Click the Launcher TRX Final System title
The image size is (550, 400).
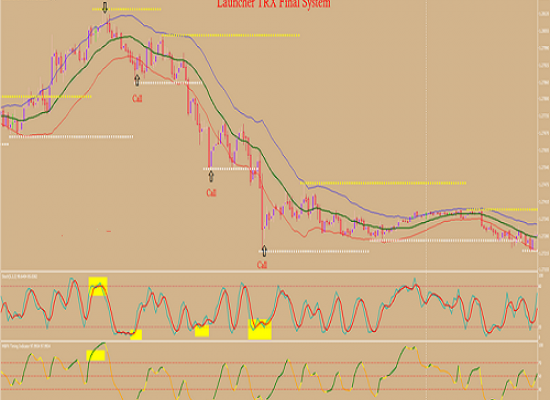[x=274, y=4]
